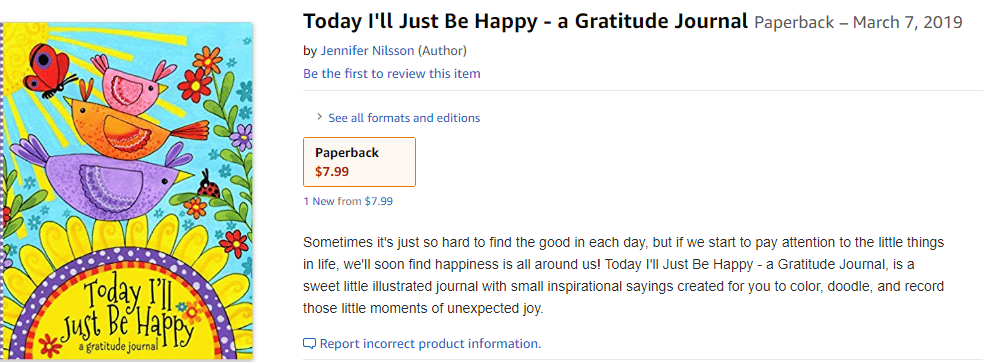Click Report incorrect product information text
The height and width of the screenshot is (362, 983).
click(x=430, y=344)
